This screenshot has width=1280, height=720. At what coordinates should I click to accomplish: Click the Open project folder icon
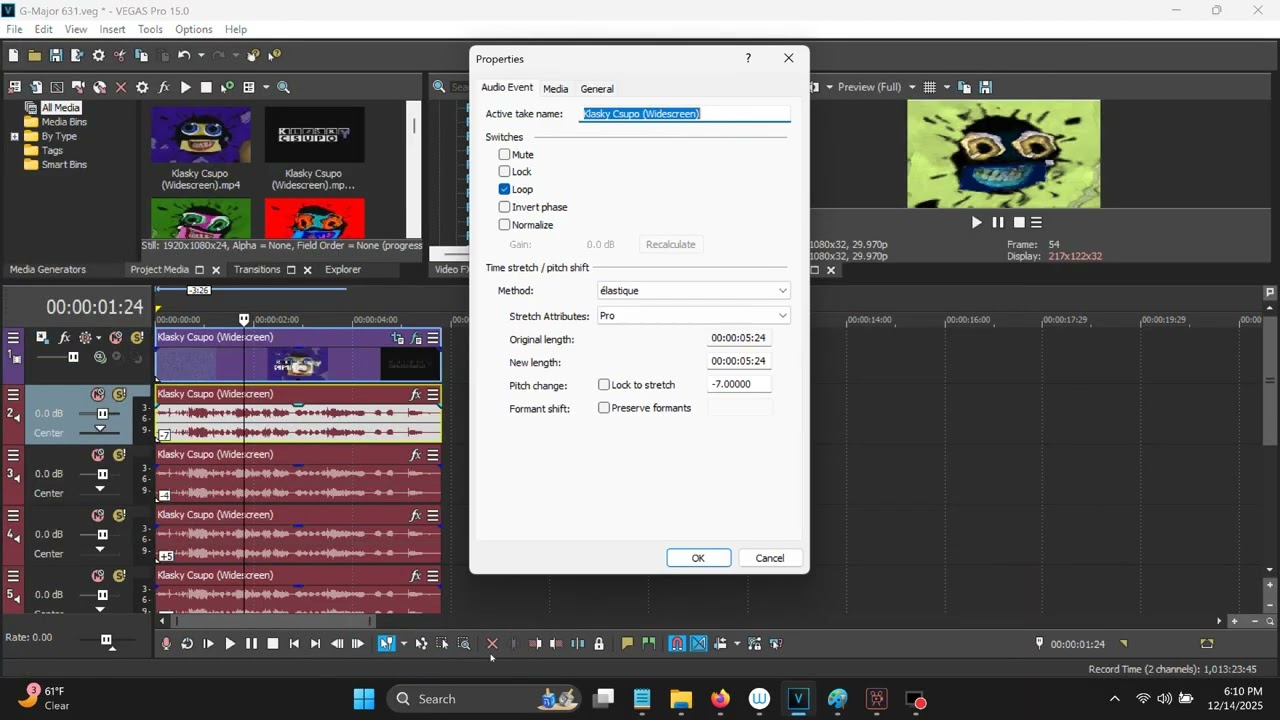pos(35,56)
